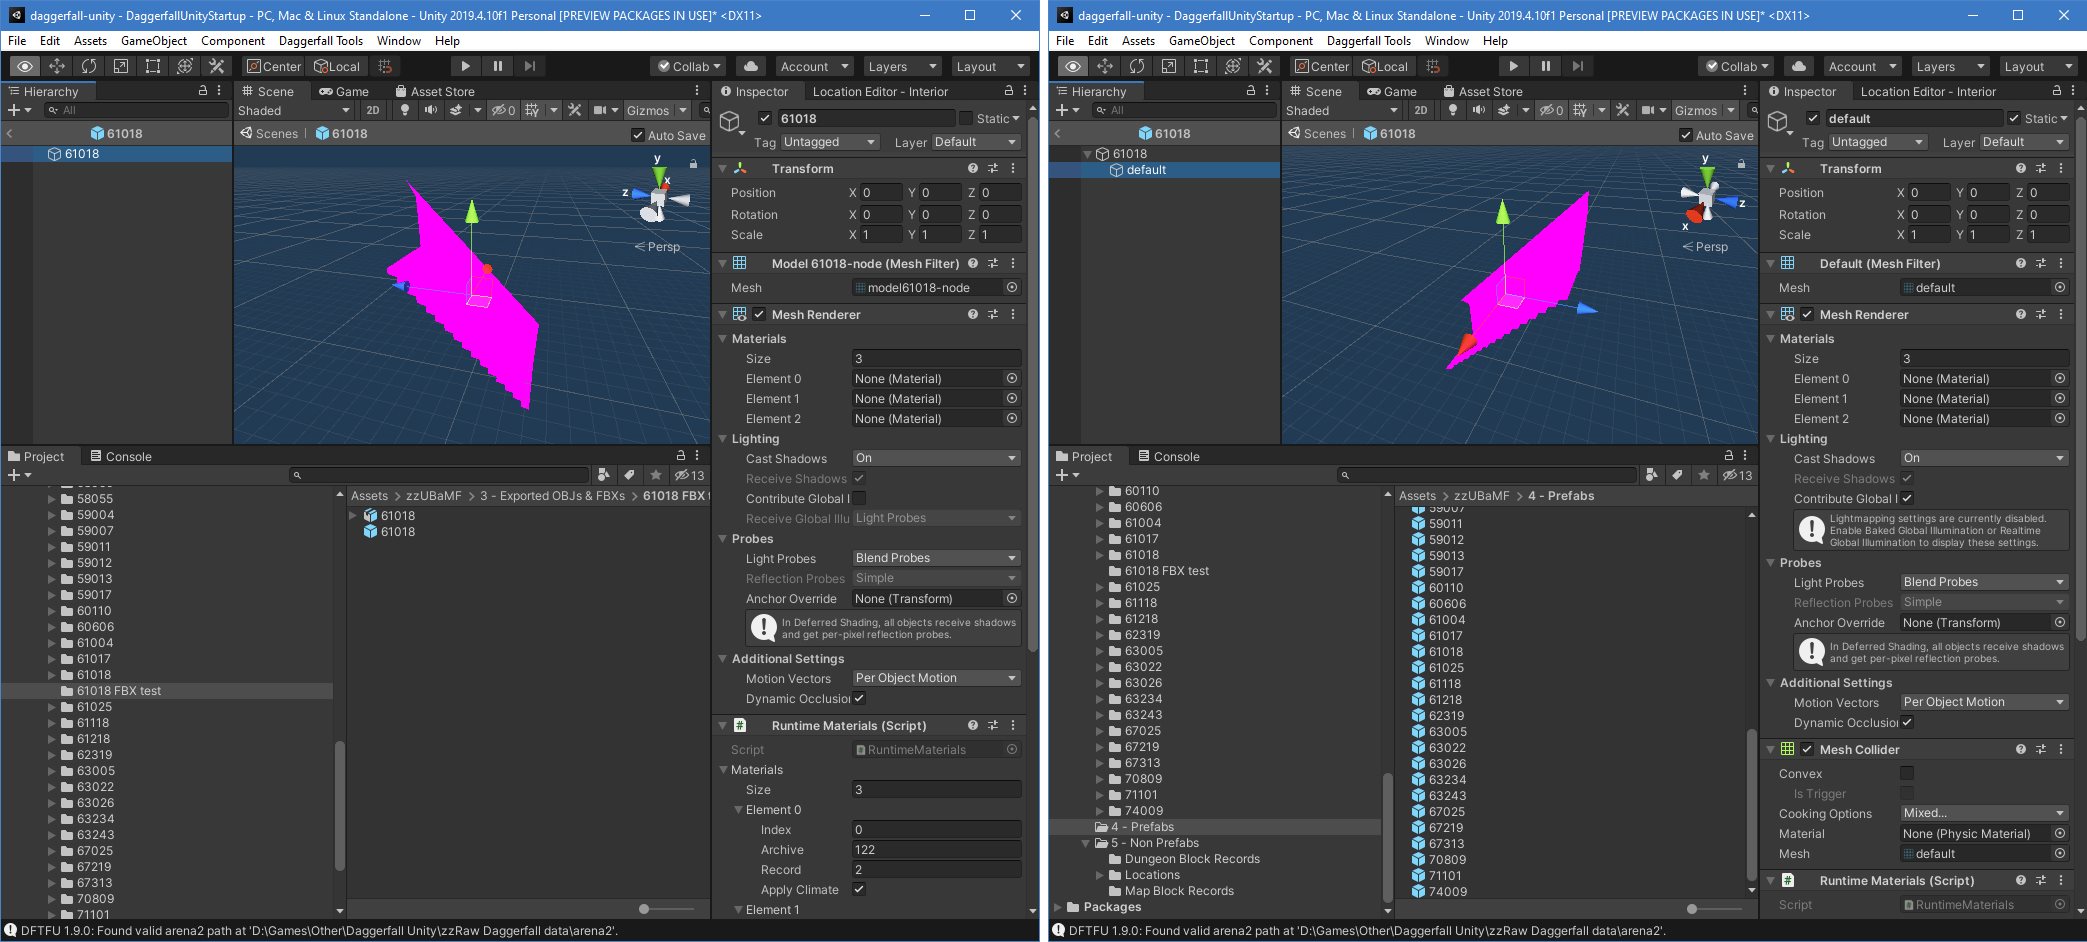
Task: Select the Rotate tool in left window
Action: (89, 66)
